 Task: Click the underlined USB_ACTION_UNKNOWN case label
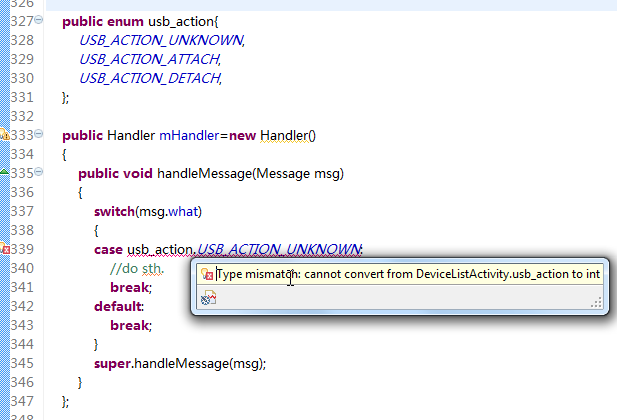click(x=279, y=250)
